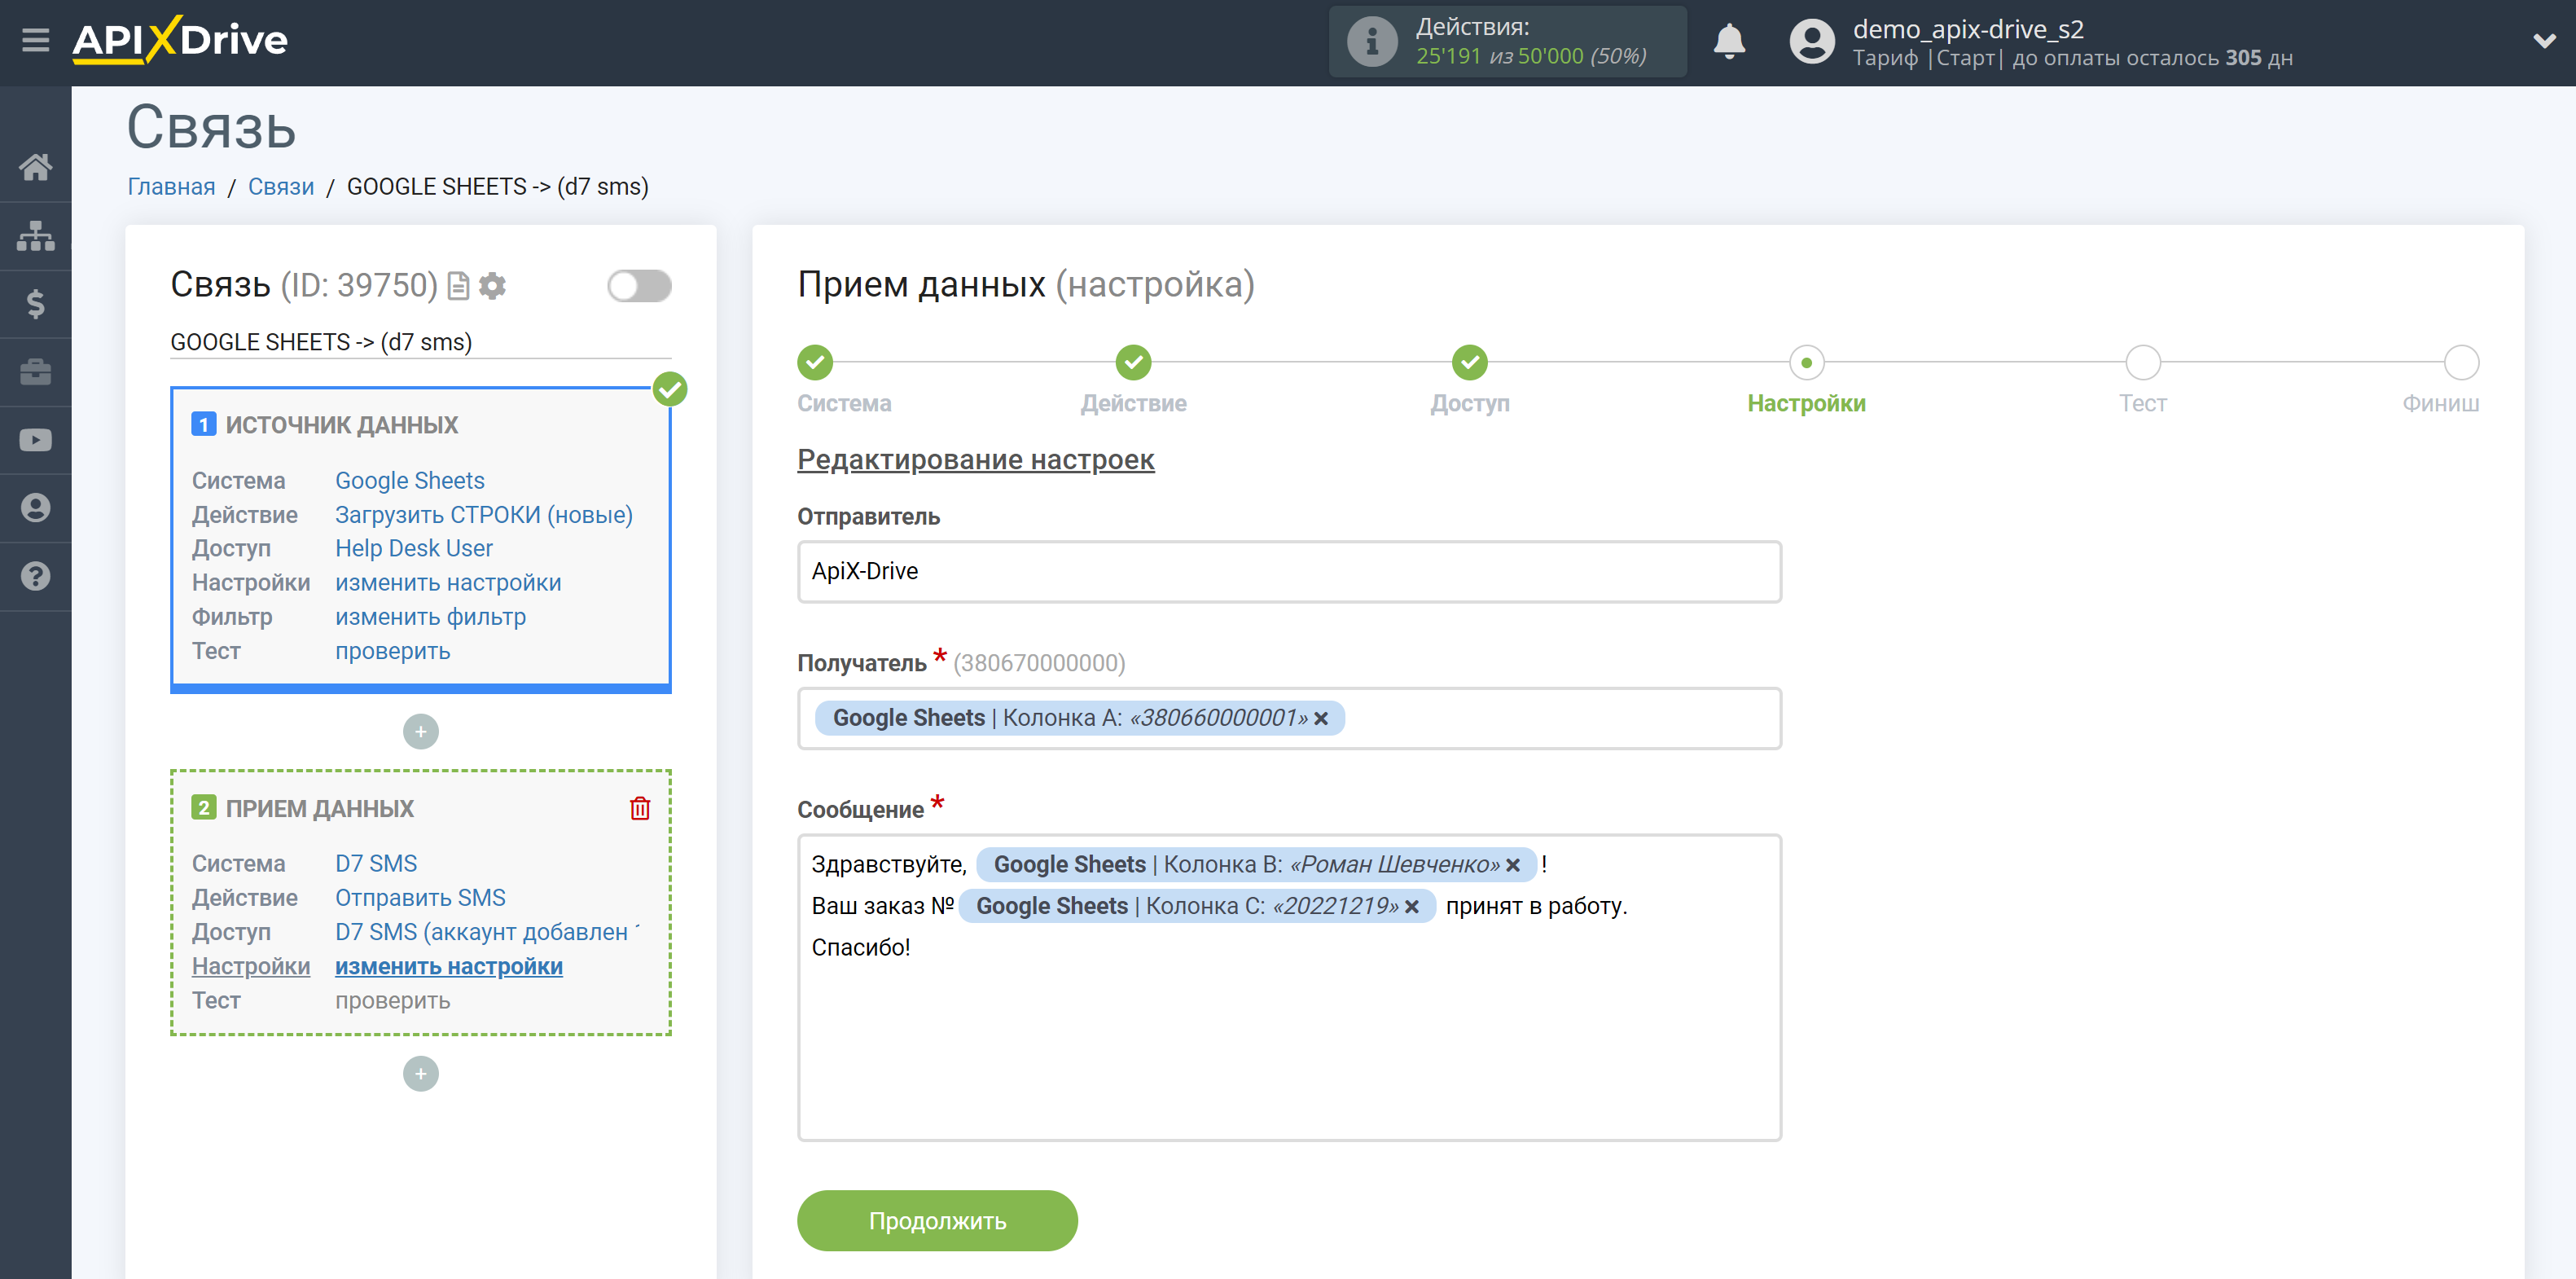Open connection settings gear icon

492,286
